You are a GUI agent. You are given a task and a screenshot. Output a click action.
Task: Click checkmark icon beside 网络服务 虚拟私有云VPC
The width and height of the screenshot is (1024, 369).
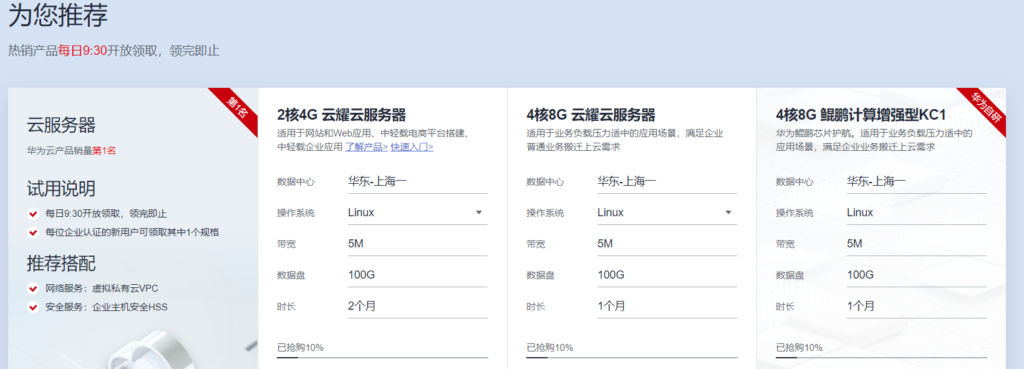pos(33,288)
